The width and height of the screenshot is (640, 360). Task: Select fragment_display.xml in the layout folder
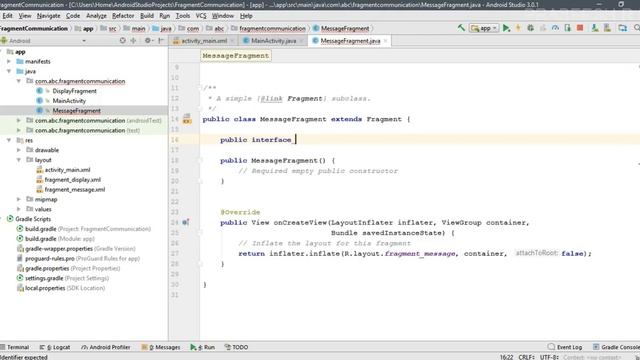click(x=72, y=180)
